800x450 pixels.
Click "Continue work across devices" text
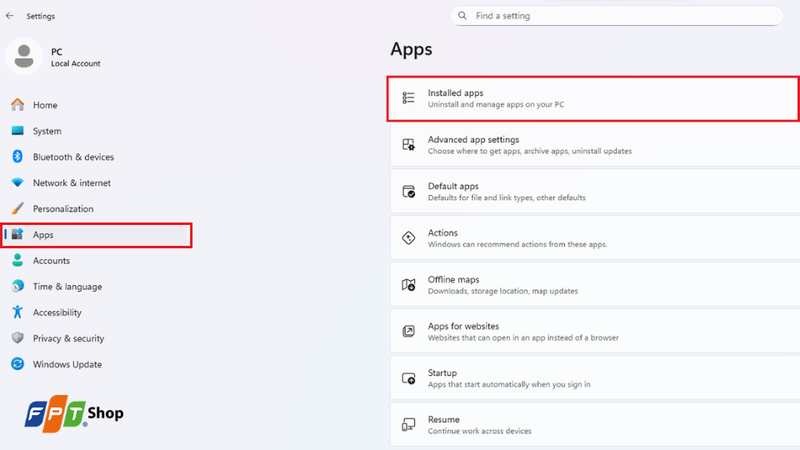[480, 431]
